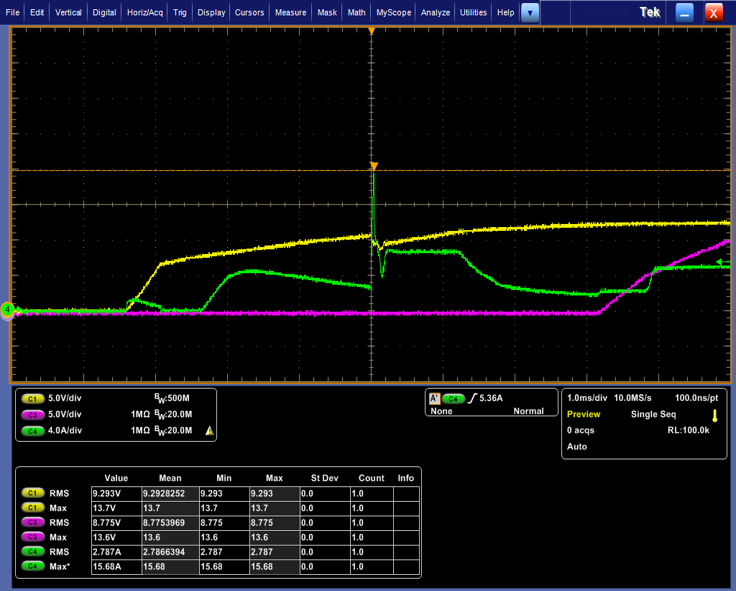
Task: Click the Single Seq acquisition label
Action: [653, 414]
